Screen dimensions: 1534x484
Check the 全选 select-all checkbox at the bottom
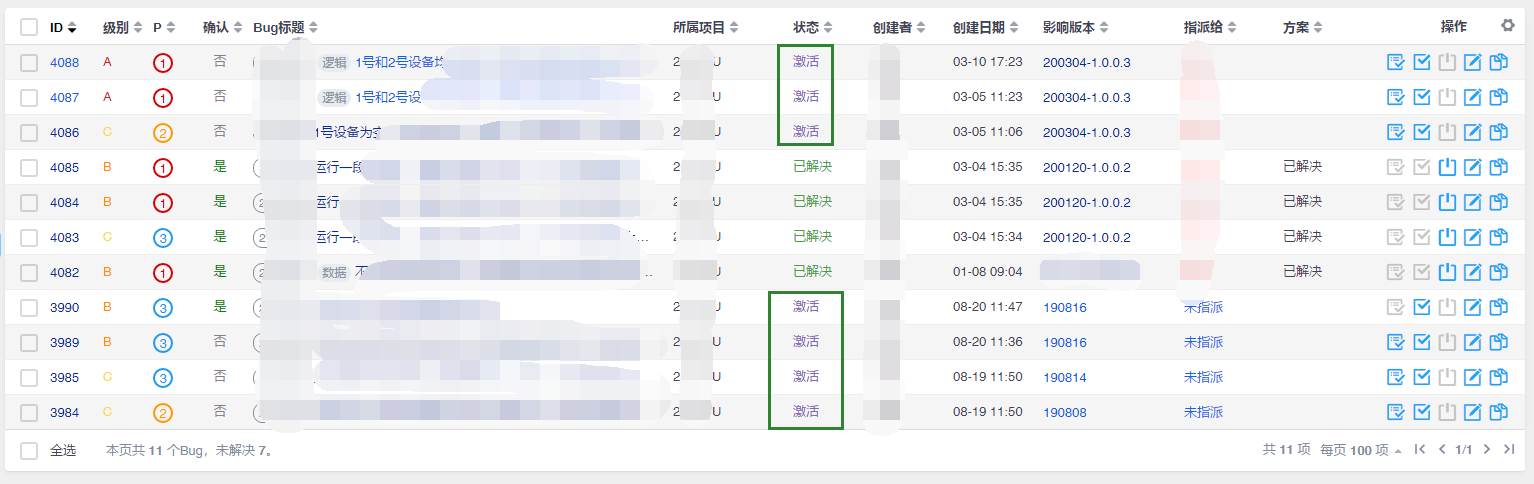pos(29,451)
